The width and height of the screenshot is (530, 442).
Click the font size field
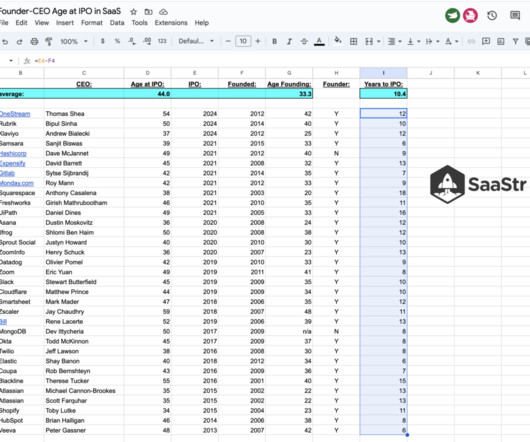coord(243,41)
